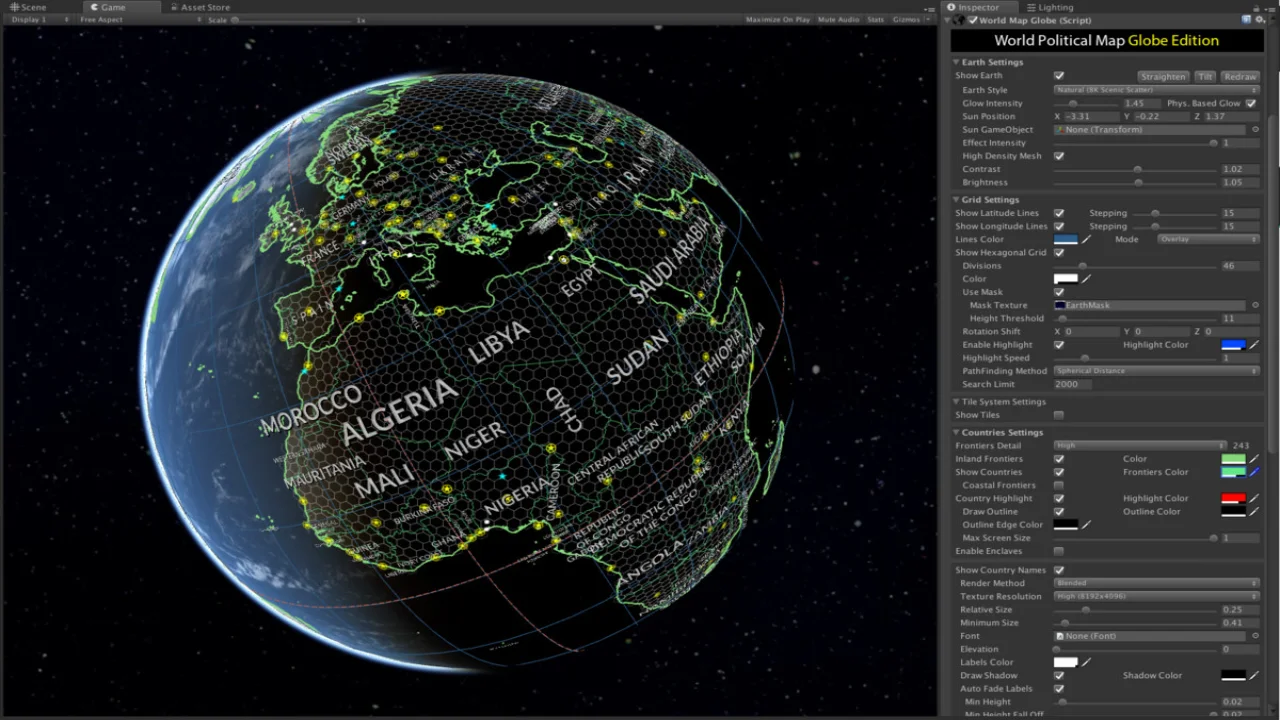The height and width of the screenshot is (720, 1280).
Task: Open the red country Highlight Color swatch
Action: pos(1233,498)
